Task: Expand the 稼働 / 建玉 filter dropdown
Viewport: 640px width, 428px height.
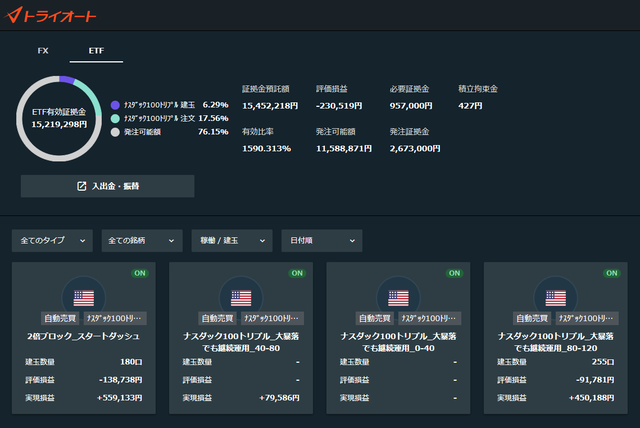Action: tap(232, 240)
